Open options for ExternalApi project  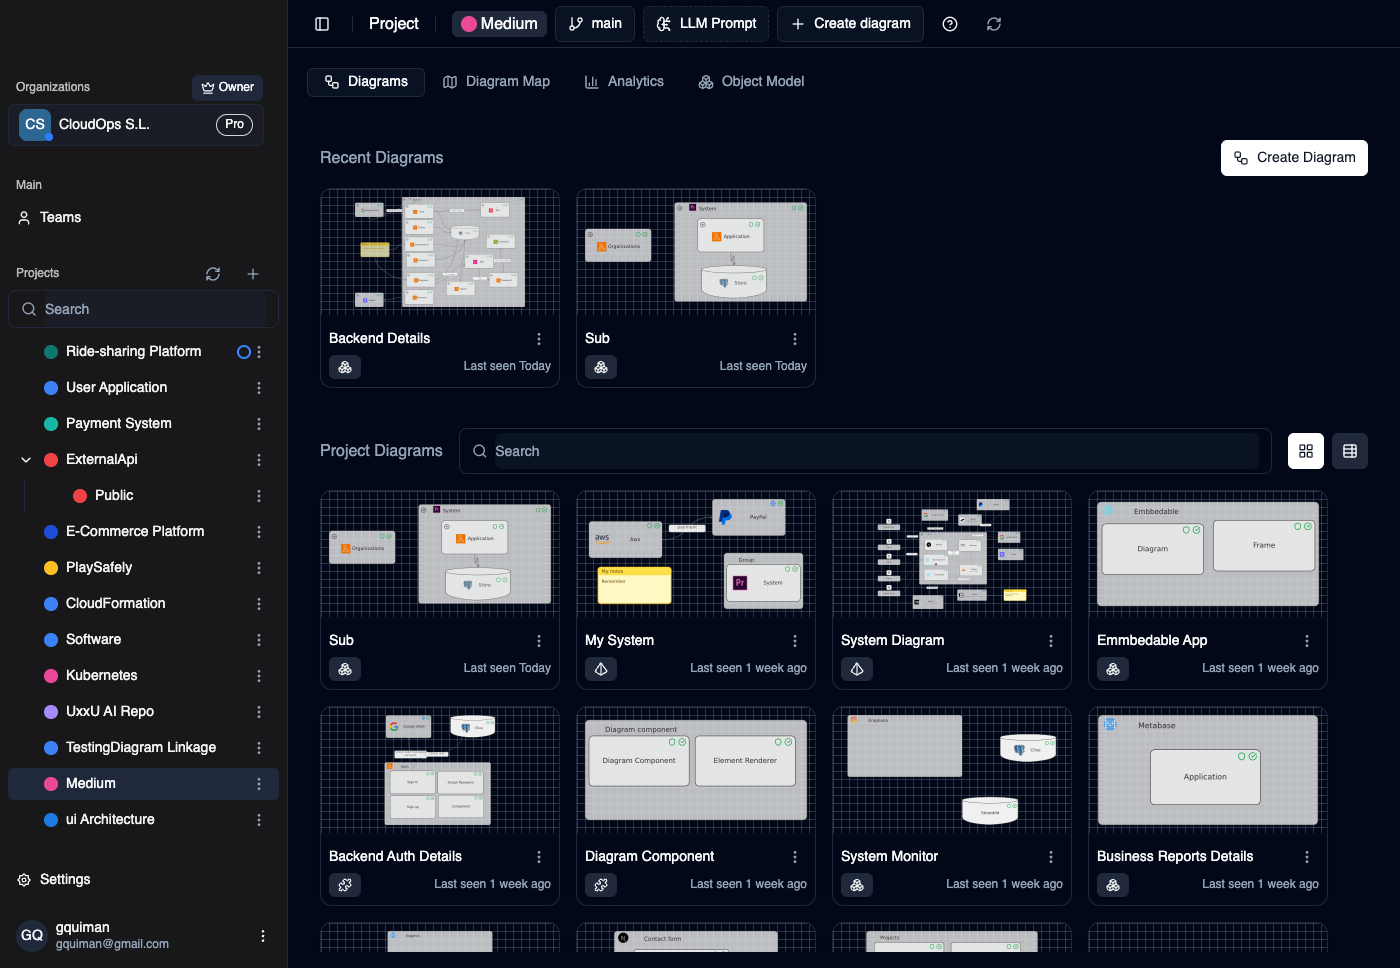(259, 460)
